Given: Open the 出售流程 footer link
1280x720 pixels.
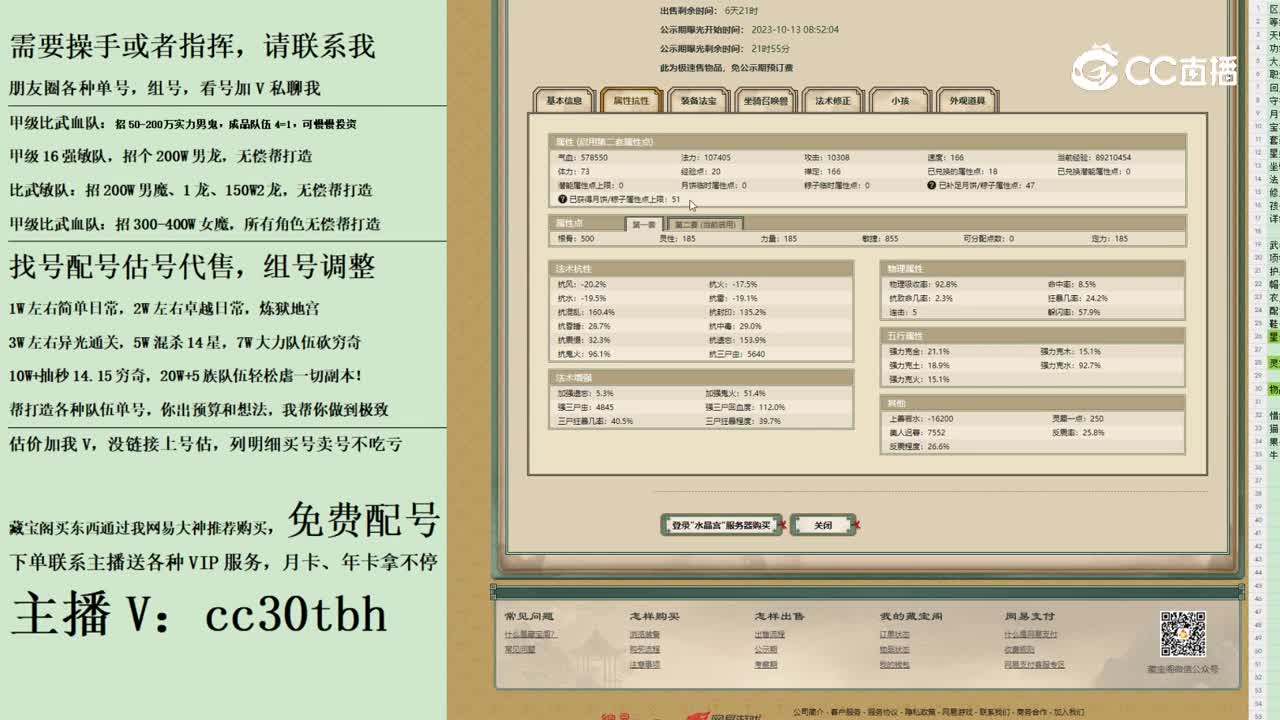Looking at the screenshot, I should (x=770, y=634).
